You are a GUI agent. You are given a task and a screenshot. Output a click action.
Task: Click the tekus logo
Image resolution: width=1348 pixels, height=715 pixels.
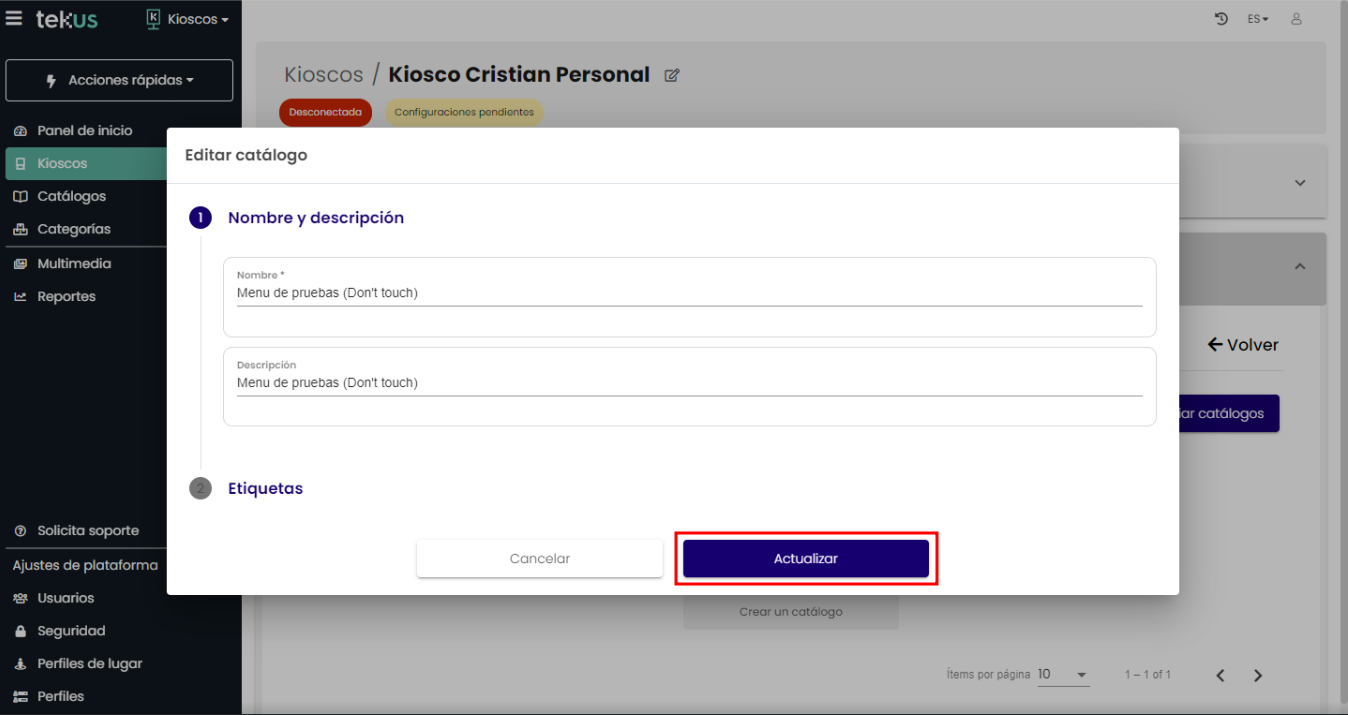coord(67,19)
